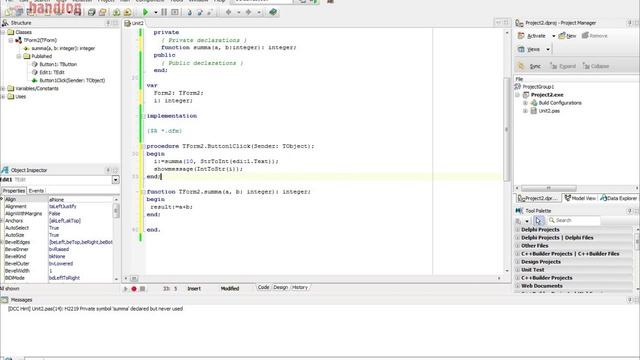Click the Collapse button in Project Manager
This screenshot has width=640, height=360.
pyautogui.click(x=596, y=66)
